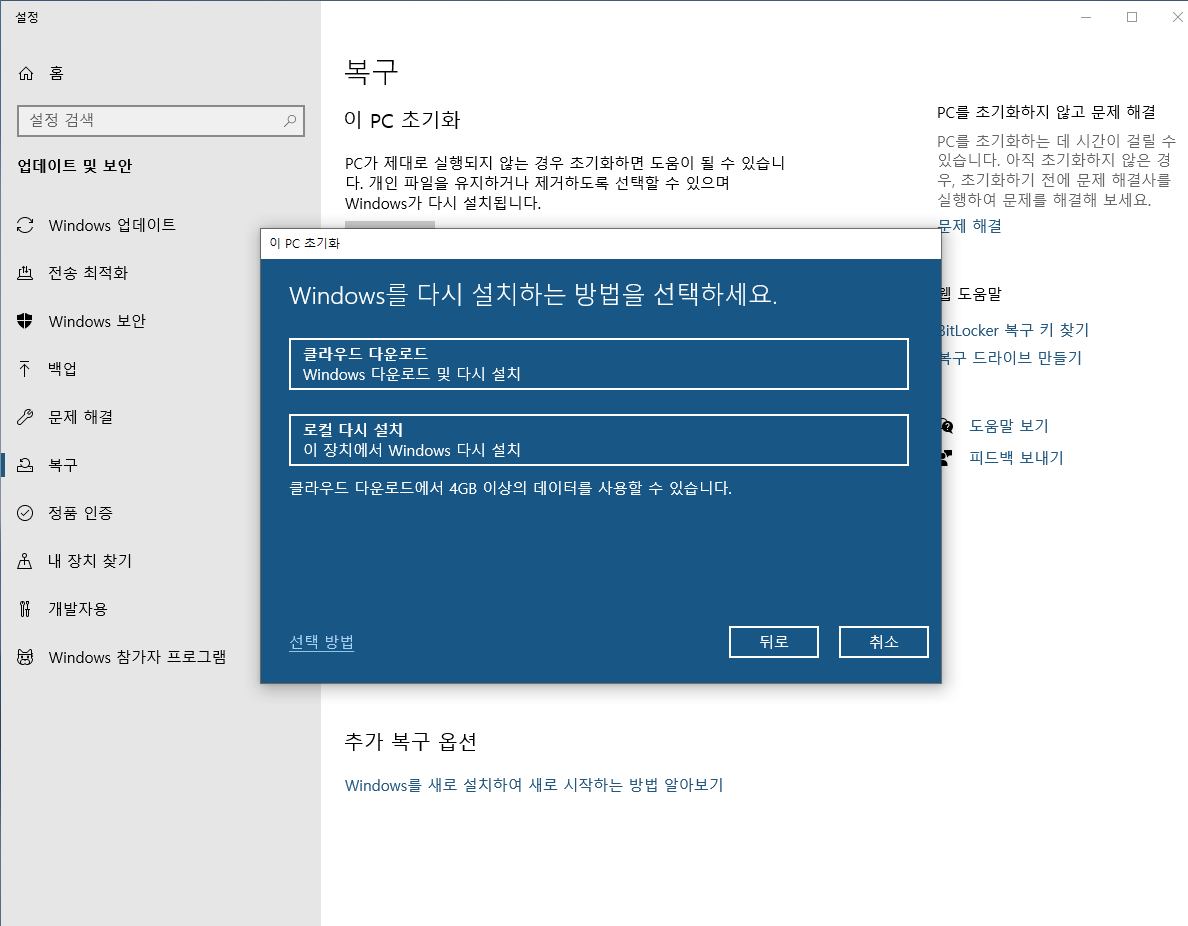Image resolution: width=1188 pixels, height=926 pixels.
Task: Open 정품 인증 page
Action: [x=80, y=513]
